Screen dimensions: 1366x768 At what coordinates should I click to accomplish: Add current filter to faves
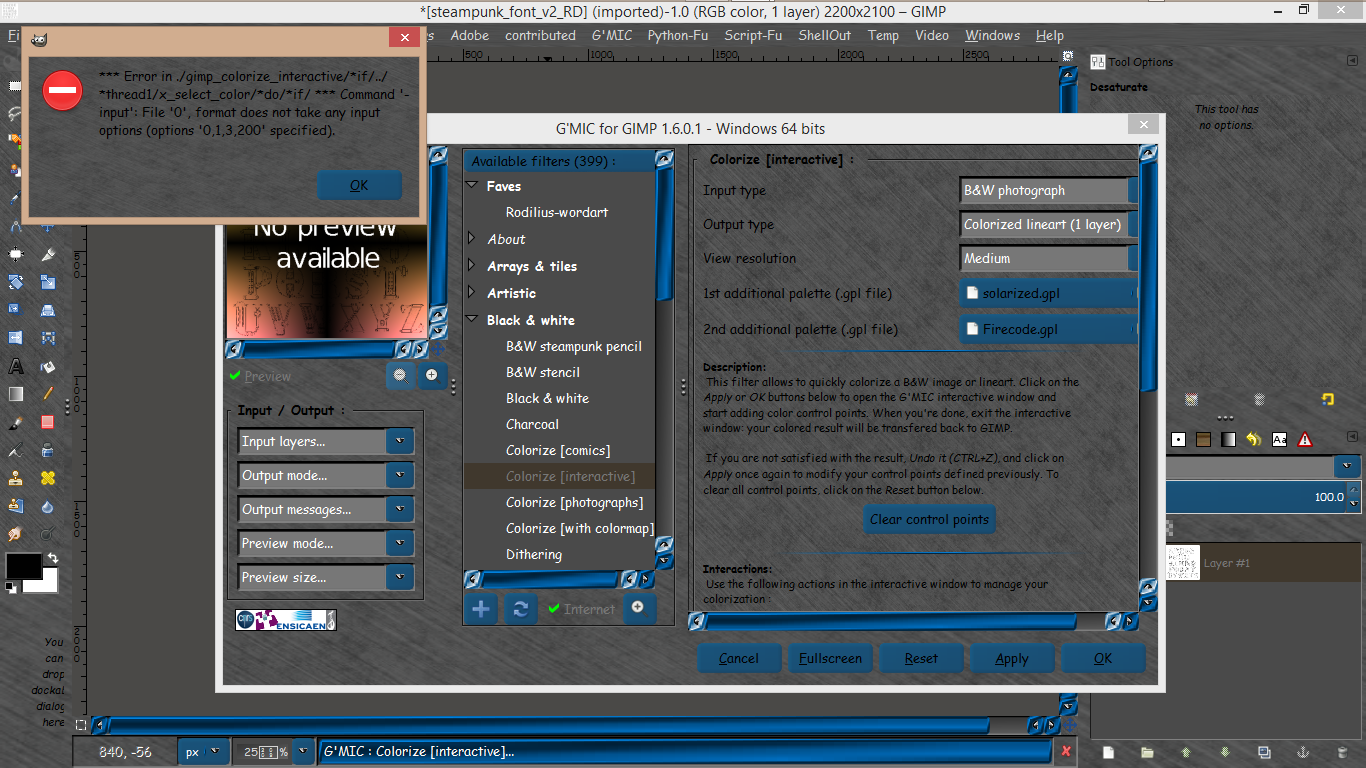click(x=481, y=608)
